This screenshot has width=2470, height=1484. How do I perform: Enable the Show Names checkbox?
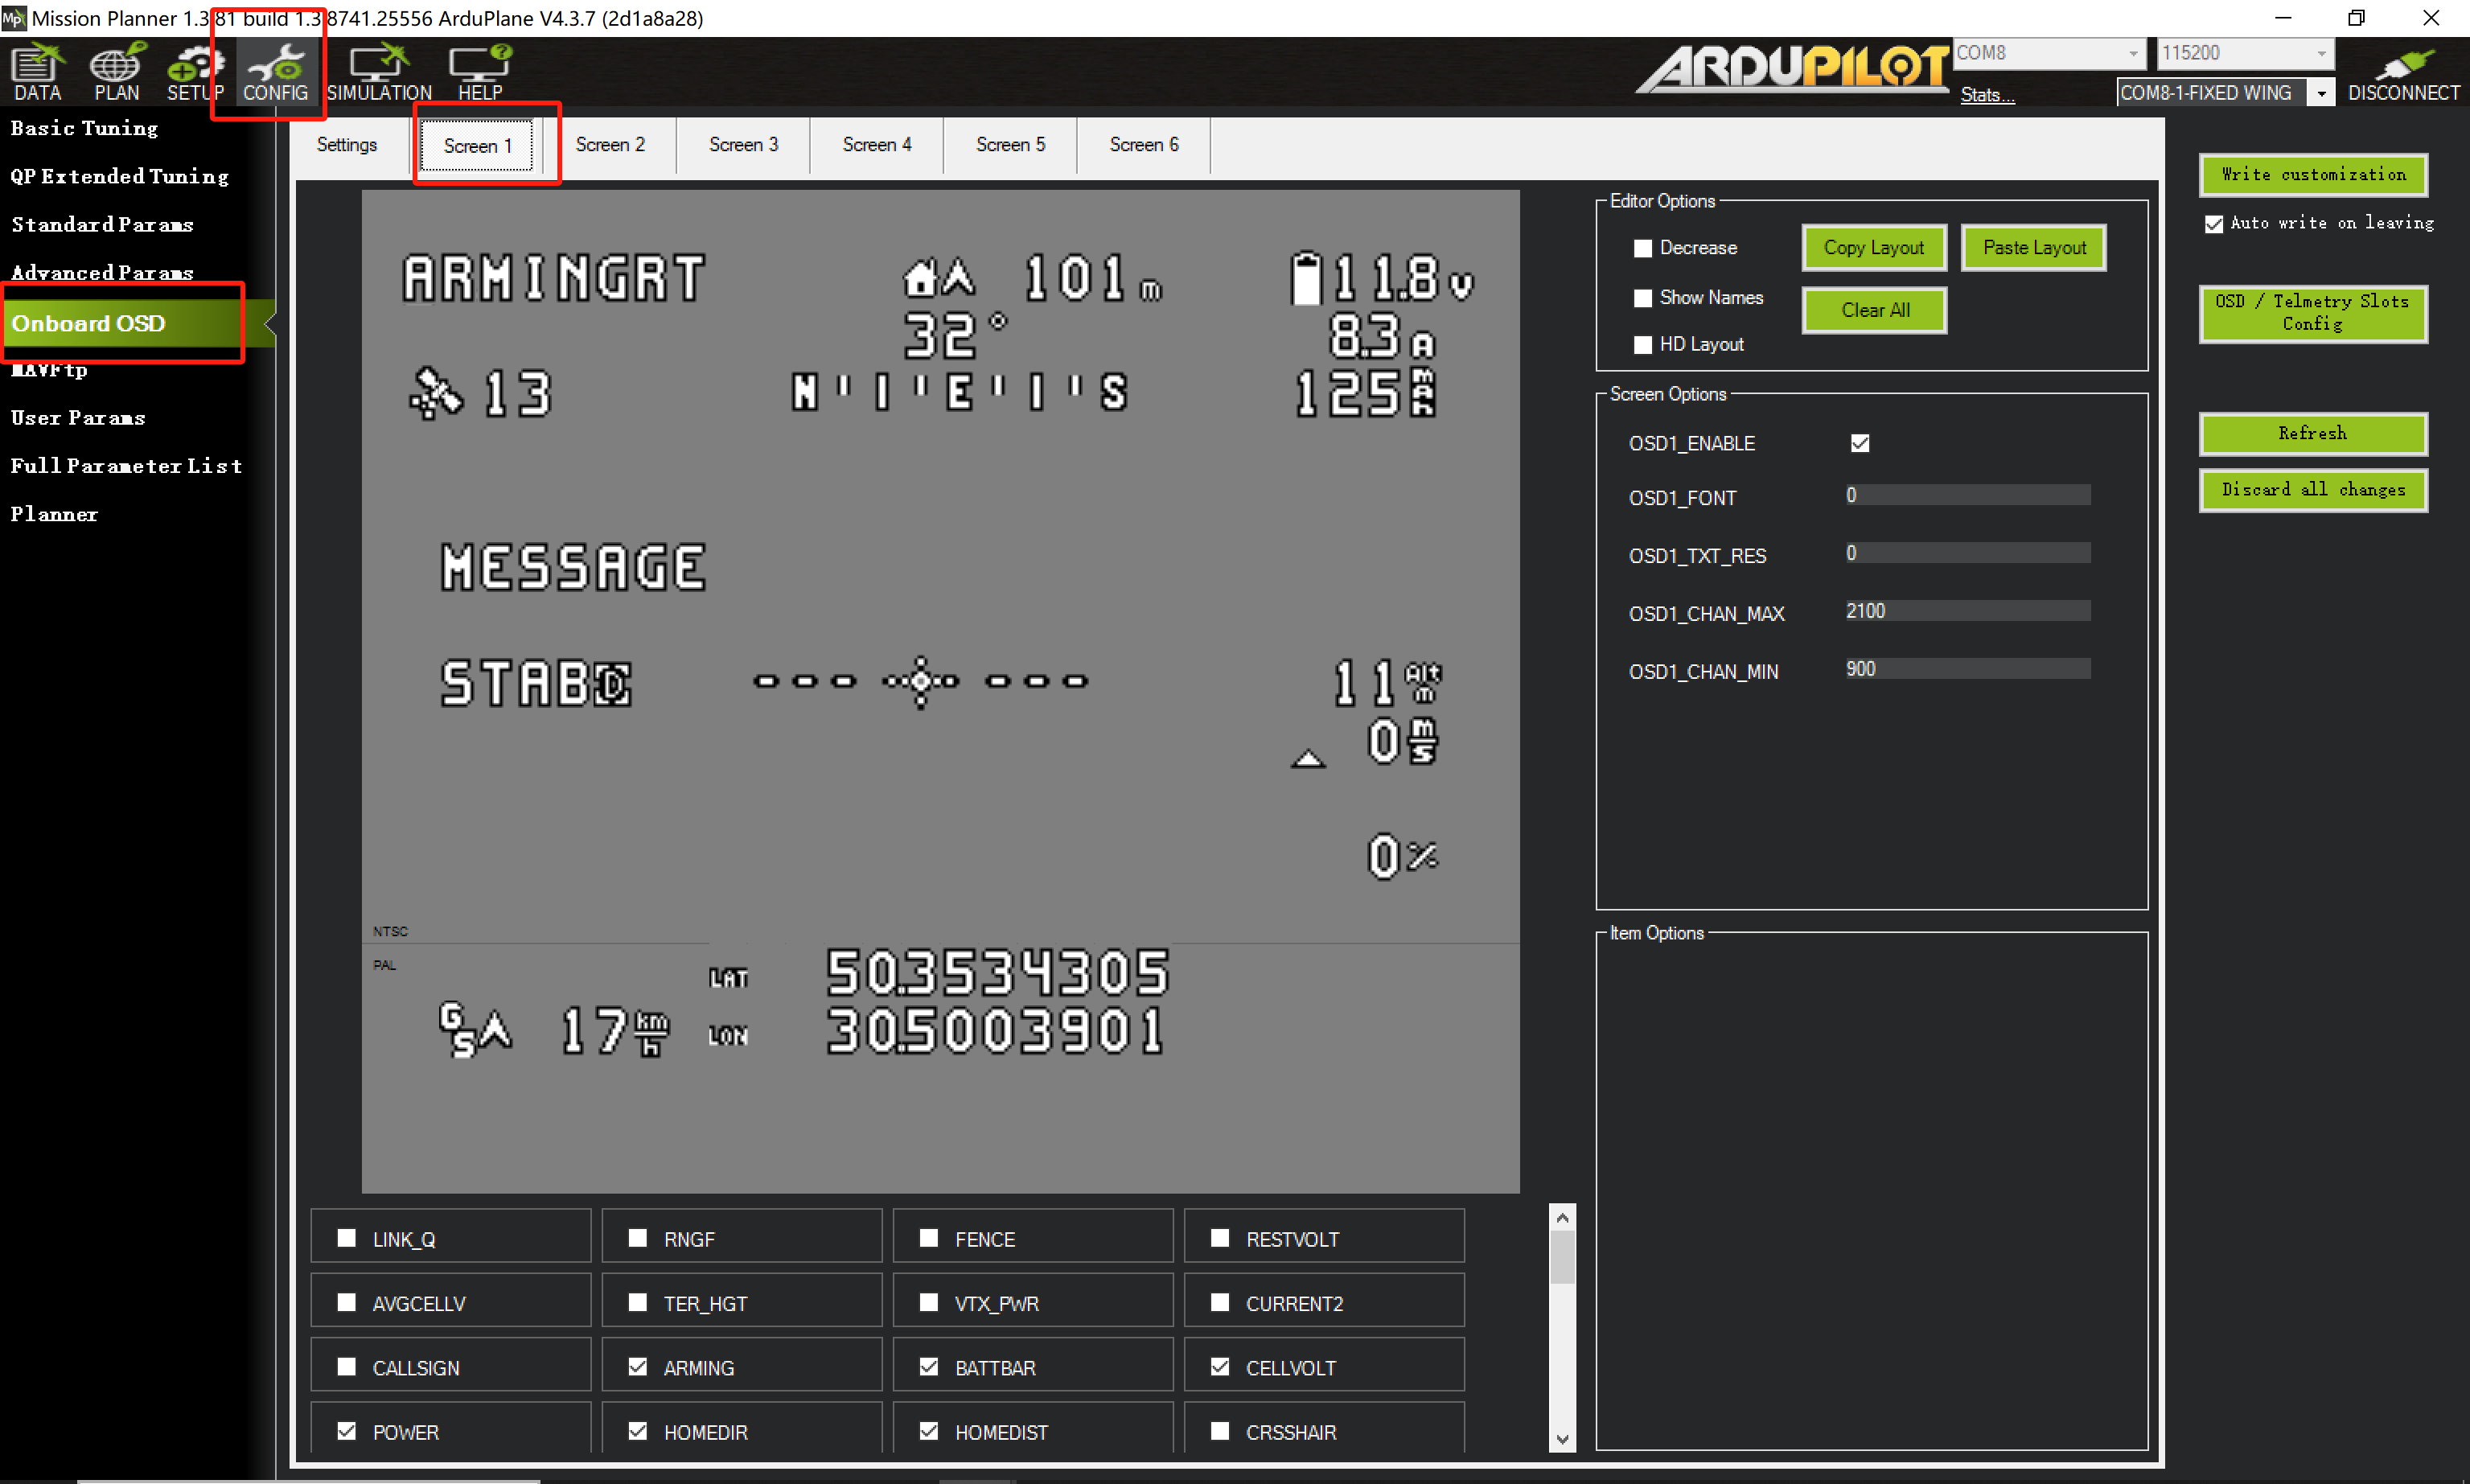pyautogui.click(x=1642, y=298)
